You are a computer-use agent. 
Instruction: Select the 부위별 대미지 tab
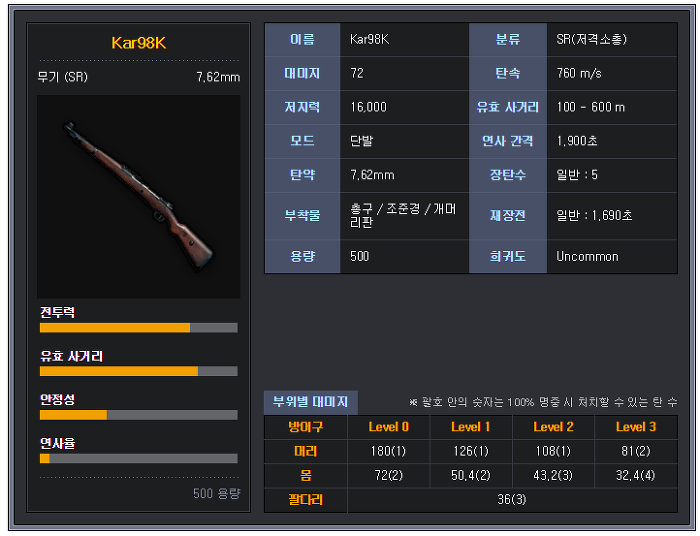(x=310, y=402)
